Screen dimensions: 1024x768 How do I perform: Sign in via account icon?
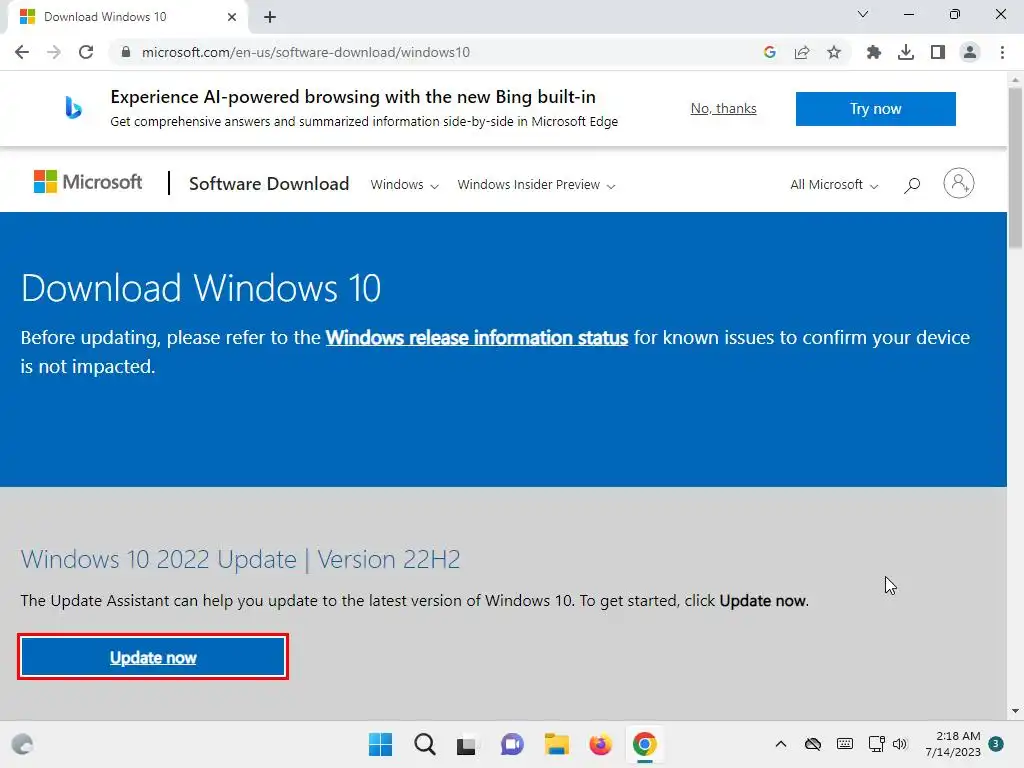958,183
